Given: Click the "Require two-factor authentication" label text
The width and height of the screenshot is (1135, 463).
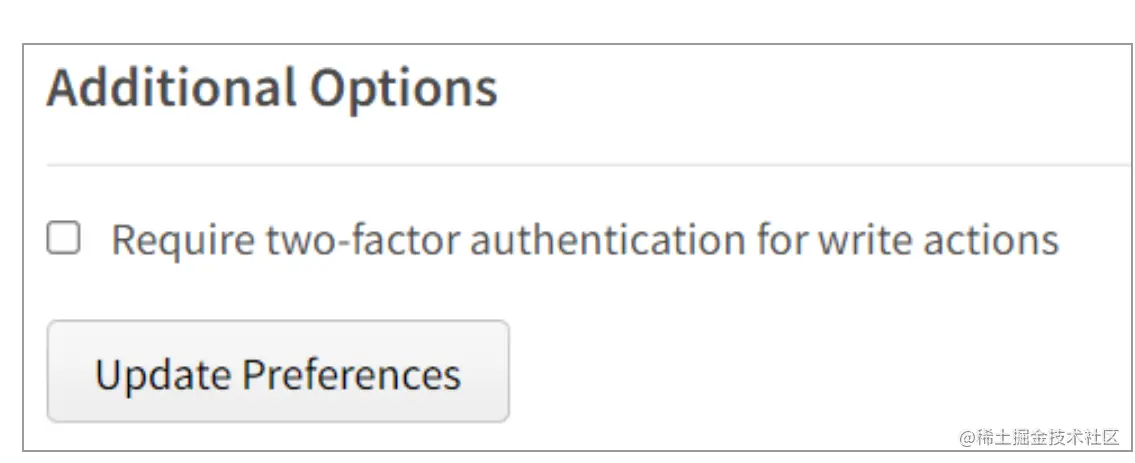Looking at the screenshot, I should click(x=584, y=241).
